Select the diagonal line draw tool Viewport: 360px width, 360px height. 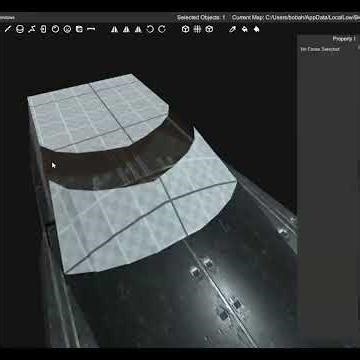8,29
